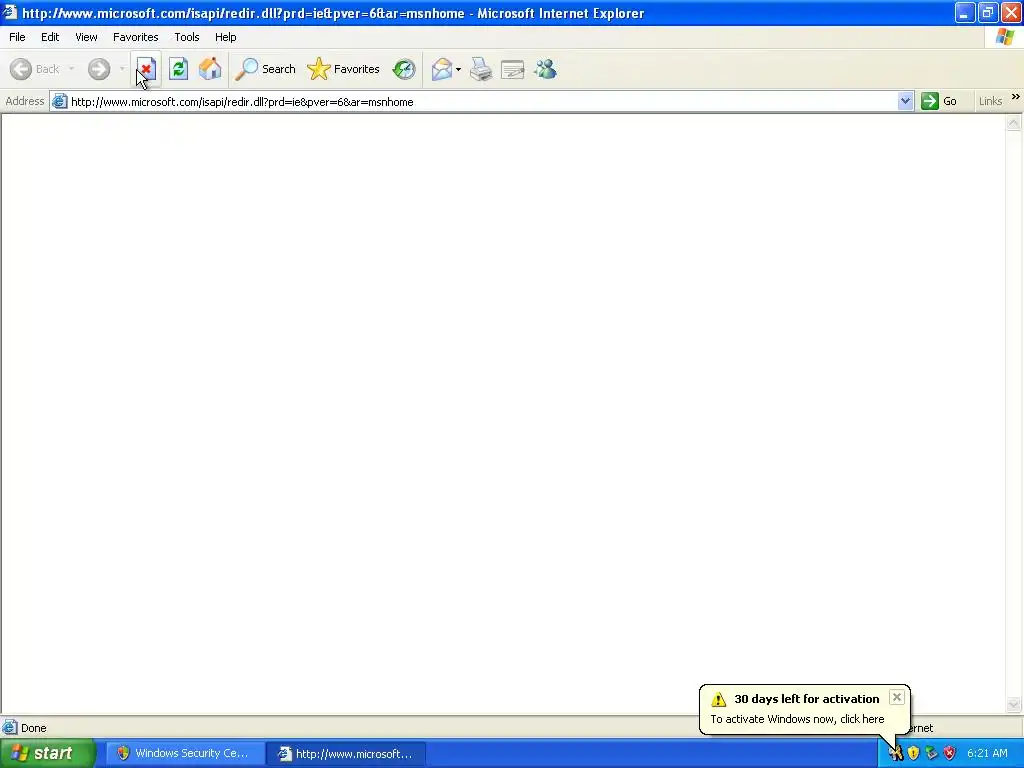Show the History clock pane
Viewport: 1024px width, 768px height.
click(x=404, y=69)
